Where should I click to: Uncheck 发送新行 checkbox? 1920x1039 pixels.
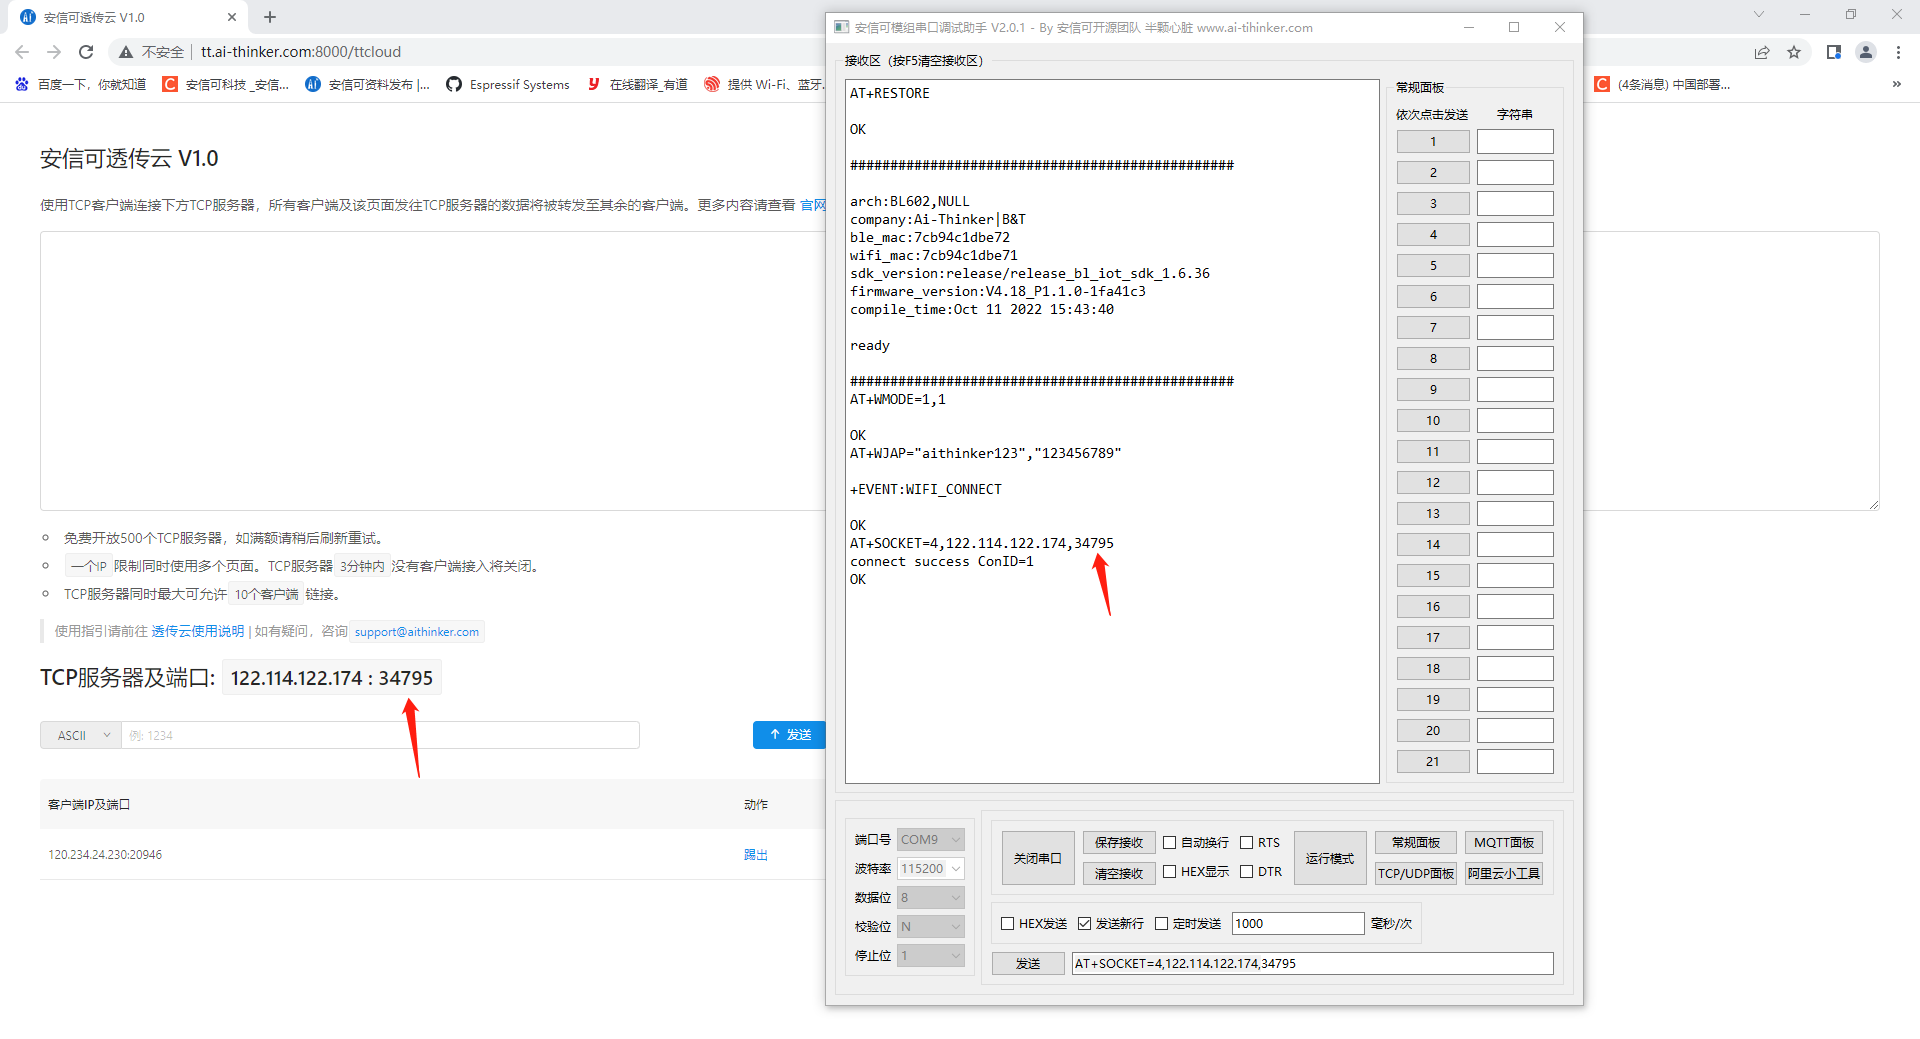(x=1085, y=924)
